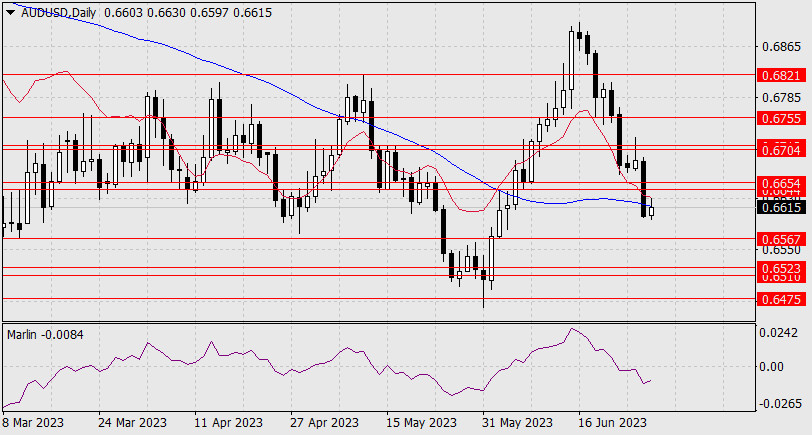Image resolution: width=812 pixels, height=435 pixels.
Task: Select the 0.6567 support level label
Action: coord(781,240)
